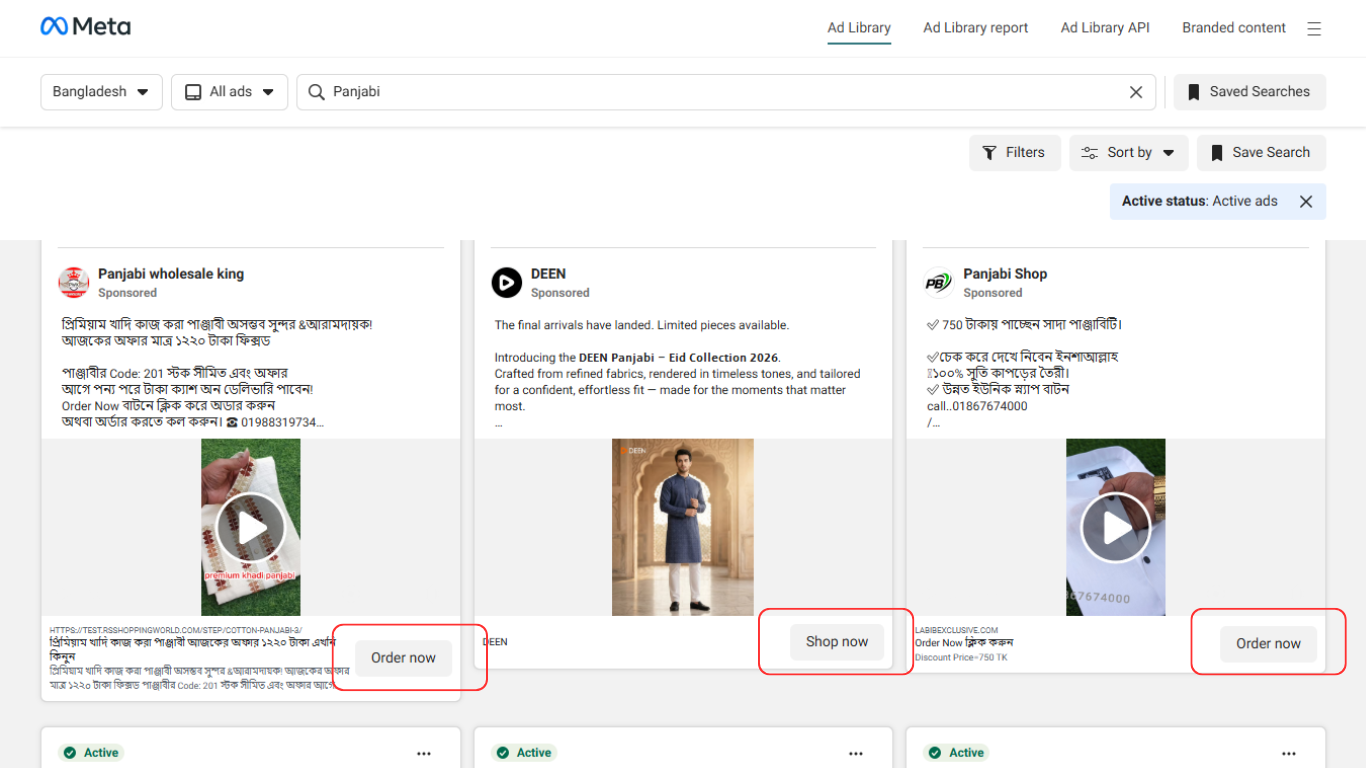The width and height of the screenshot is (1366, 768).
Task: Open the Branded content tab
Action: click(x=1233, y=28)
